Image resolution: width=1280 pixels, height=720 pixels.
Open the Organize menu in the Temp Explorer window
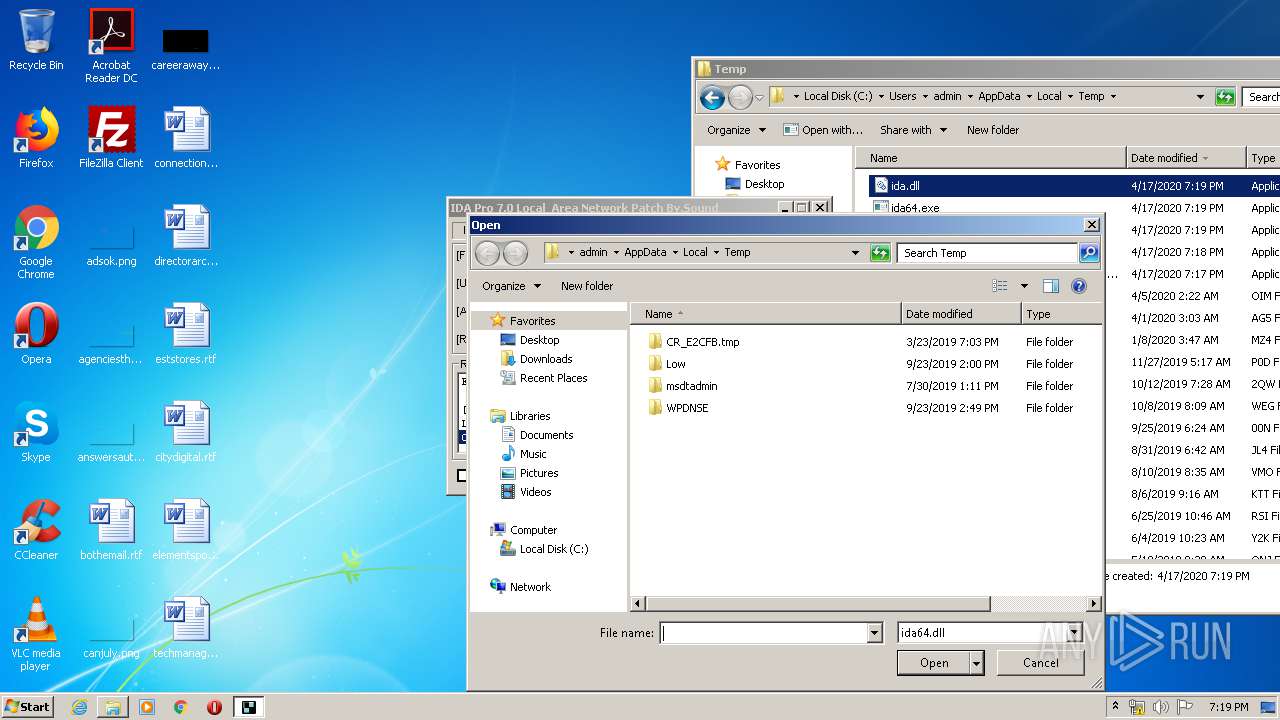point(736,130)
